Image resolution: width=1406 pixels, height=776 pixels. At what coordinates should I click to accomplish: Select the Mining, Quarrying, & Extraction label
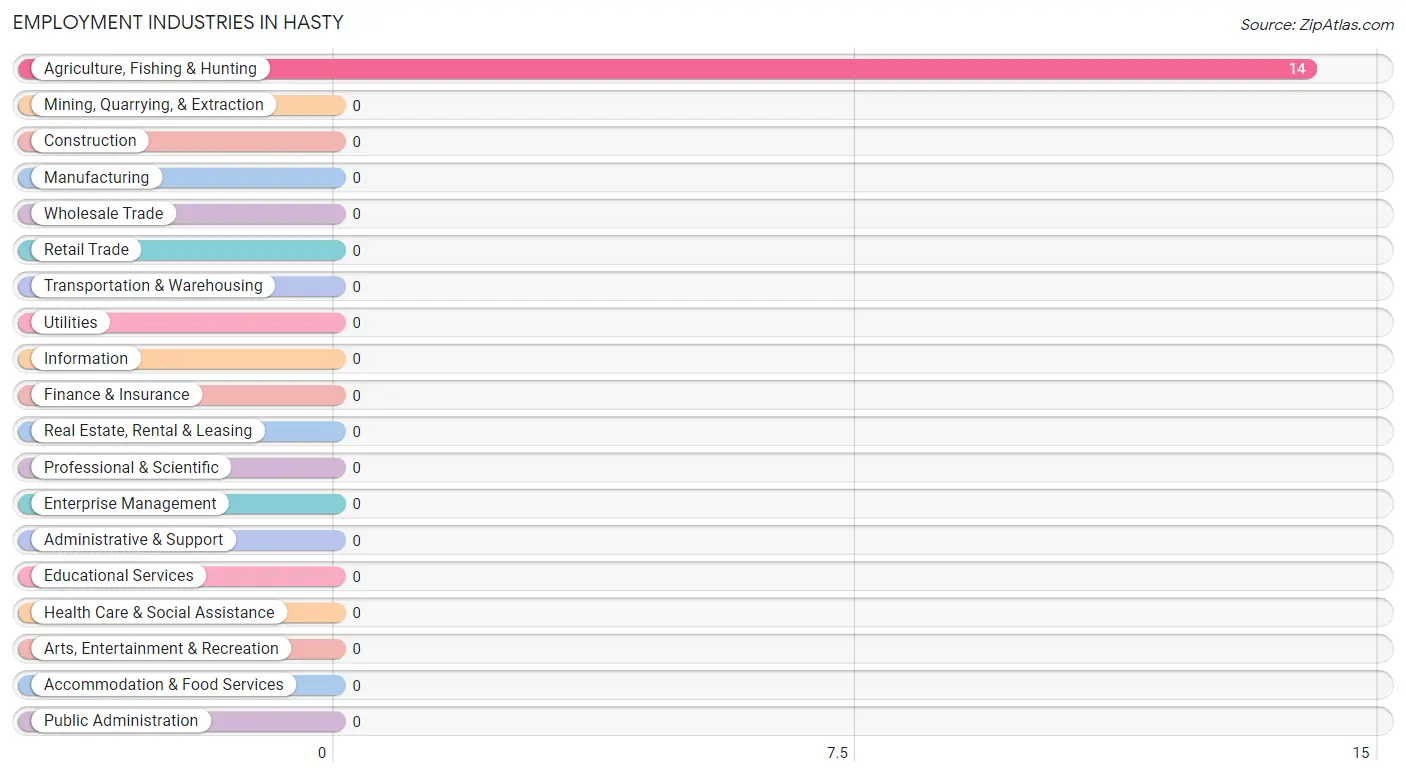pyautogui.click(x=154, y=105)
